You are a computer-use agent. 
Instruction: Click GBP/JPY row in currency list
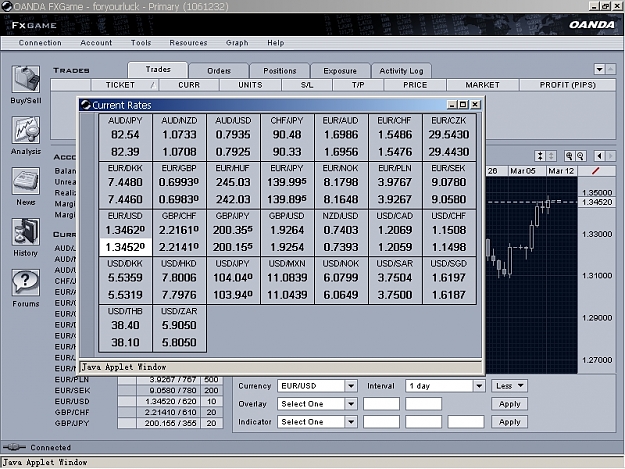[x=137, y=423]
